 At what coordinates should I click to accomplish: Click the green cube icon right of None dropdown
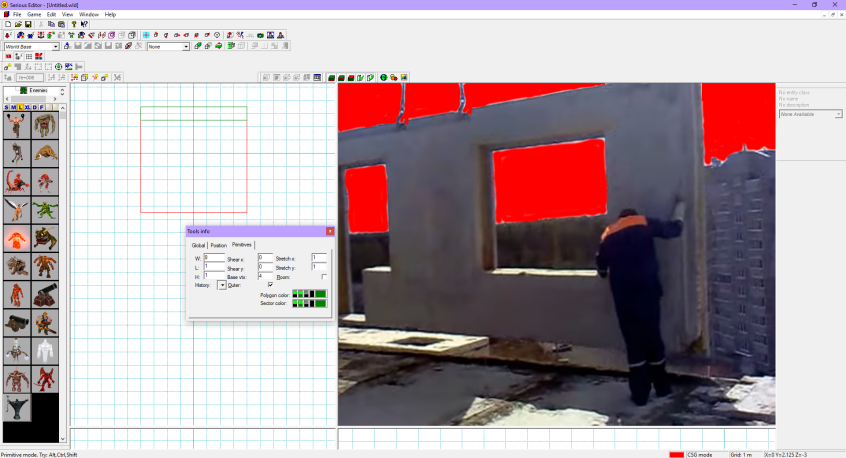(x=197, y=46)
